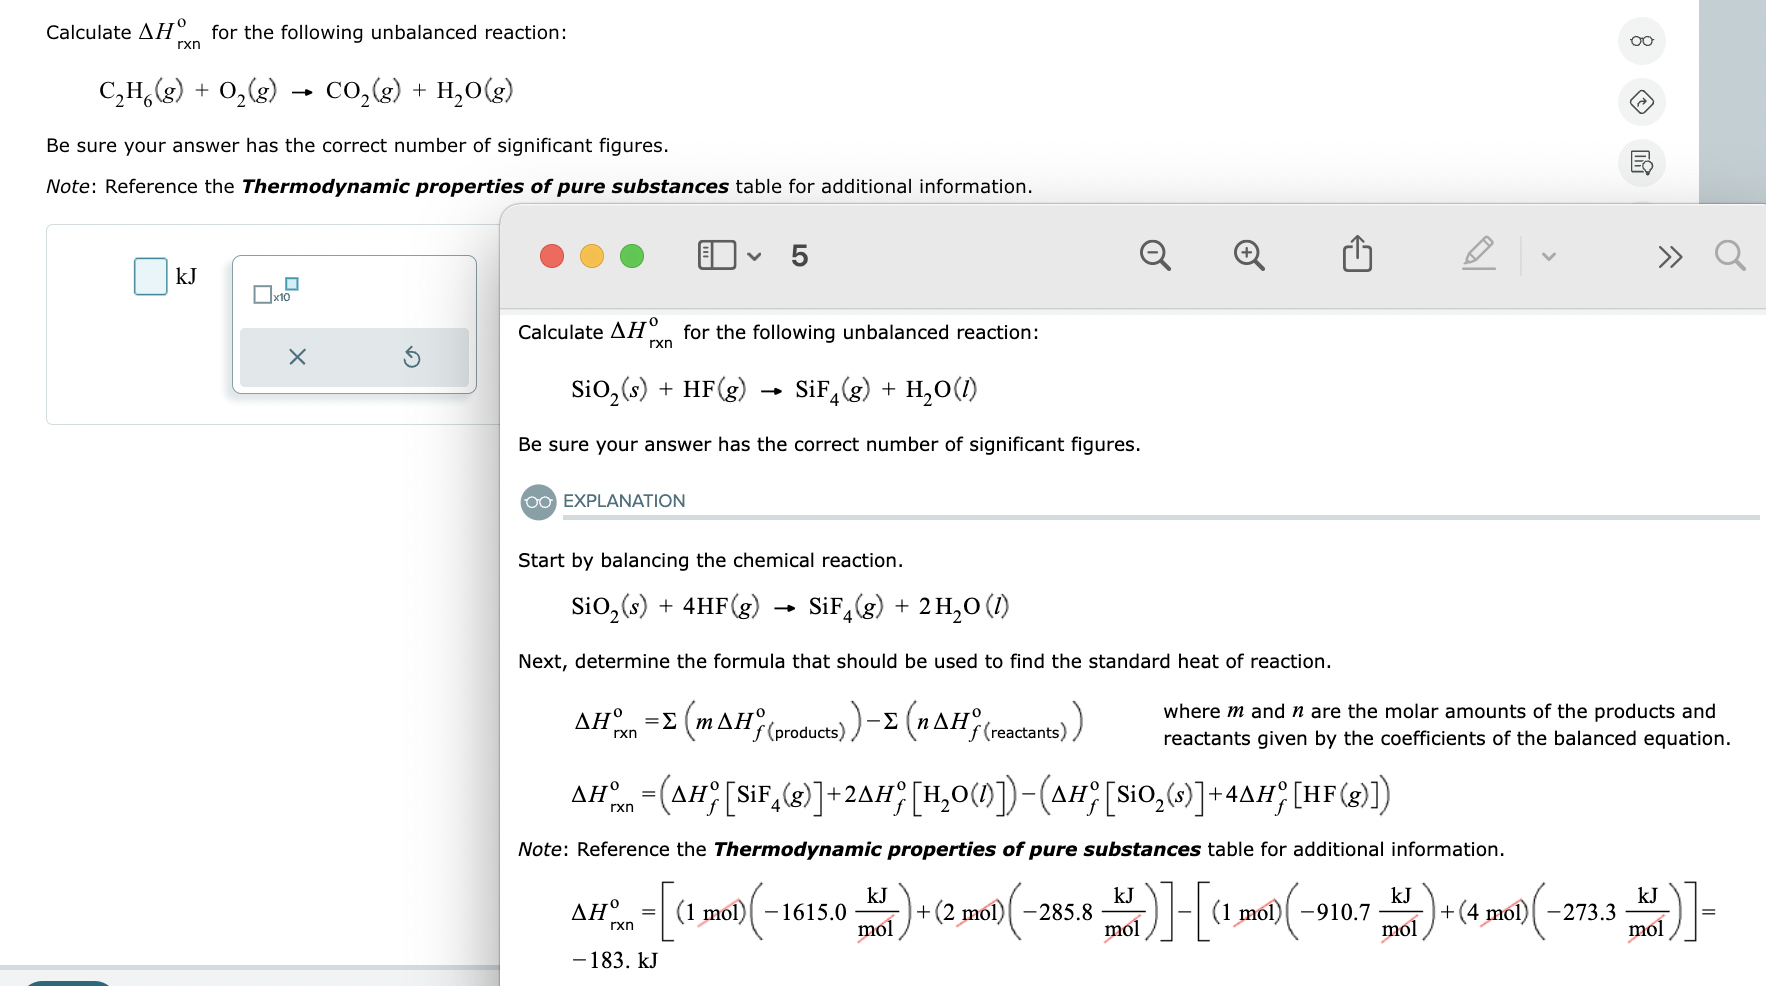
Task: Click the EXPLANATION section header
Action: click(624, 501)
